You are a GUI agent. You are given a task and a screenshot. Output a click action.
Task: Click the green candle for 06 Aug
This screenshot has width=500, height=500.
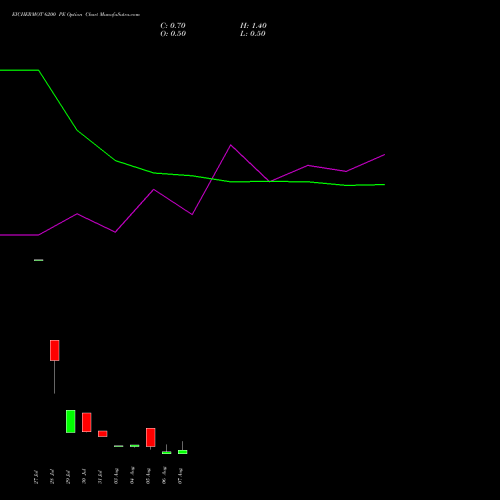[x=167, y=453]
